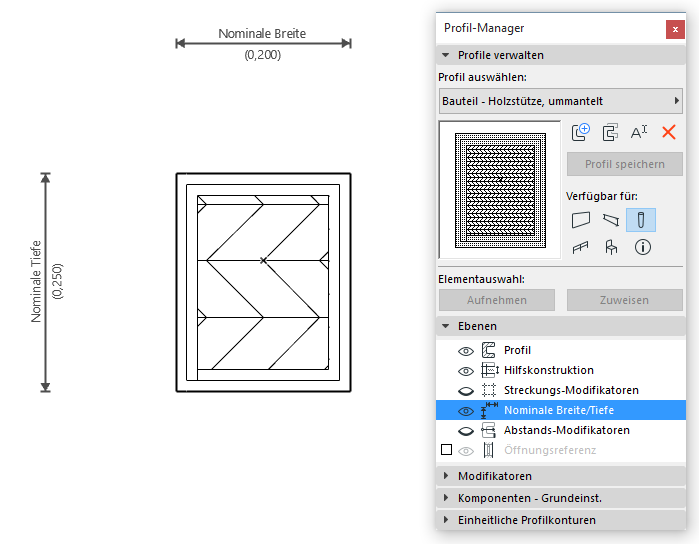
Task: Click the profile origin cross marker
Action: pyautogui.click(x=263, y=260)
